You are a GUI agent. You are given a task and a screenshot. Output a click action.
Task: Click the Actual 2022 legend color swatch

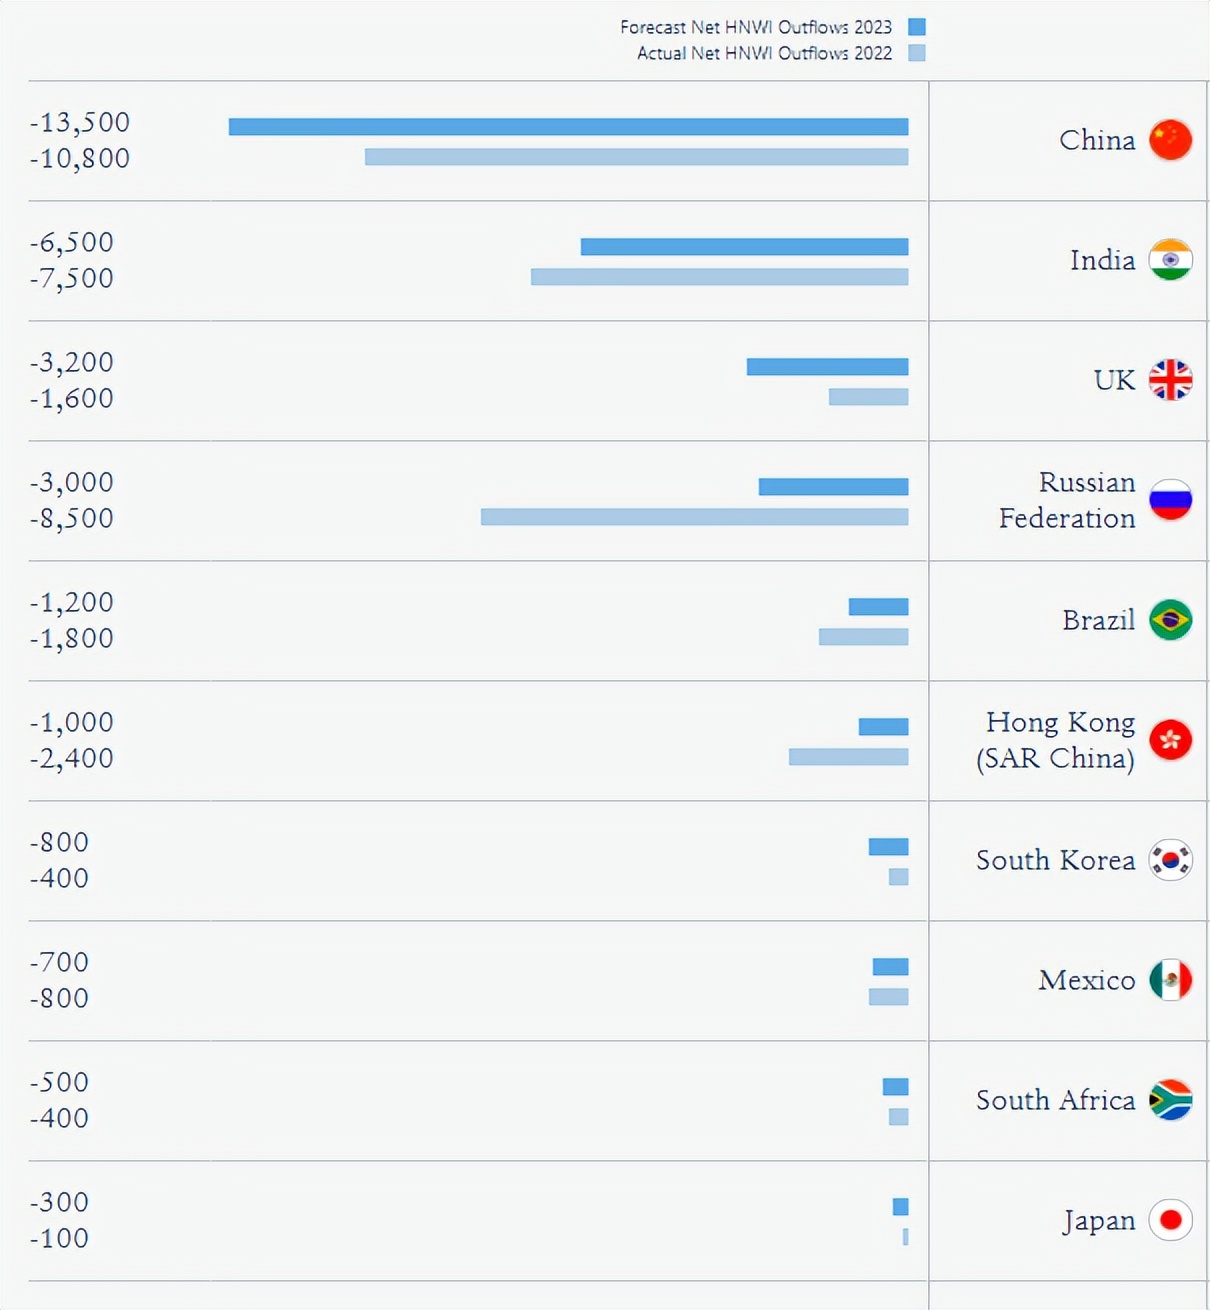(916, 53)
